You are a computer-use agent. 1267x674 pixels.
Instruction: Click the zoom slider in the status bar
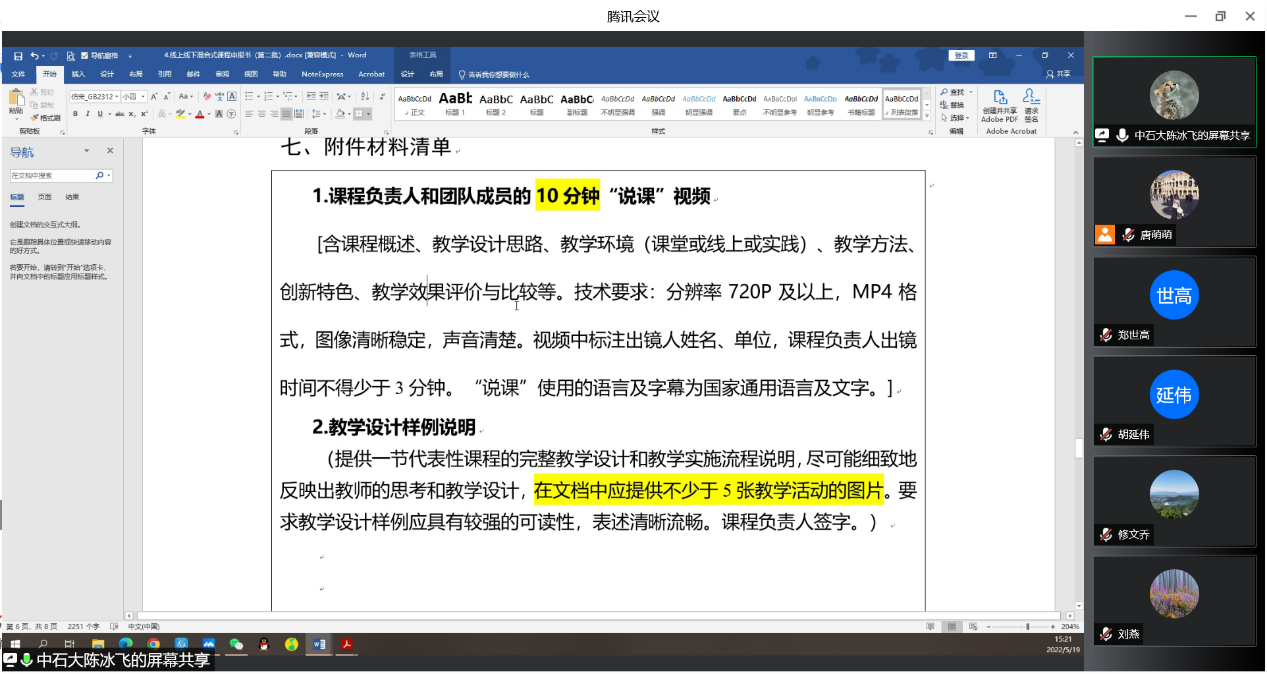(x=1027, y=627)
